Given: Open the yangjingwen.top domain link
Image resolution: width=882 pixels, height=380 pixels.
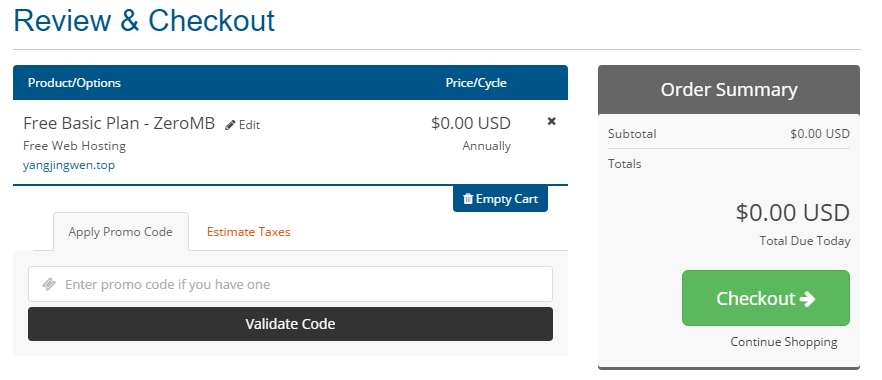Looking at the screenshot, I should click(x=69, y=166).
